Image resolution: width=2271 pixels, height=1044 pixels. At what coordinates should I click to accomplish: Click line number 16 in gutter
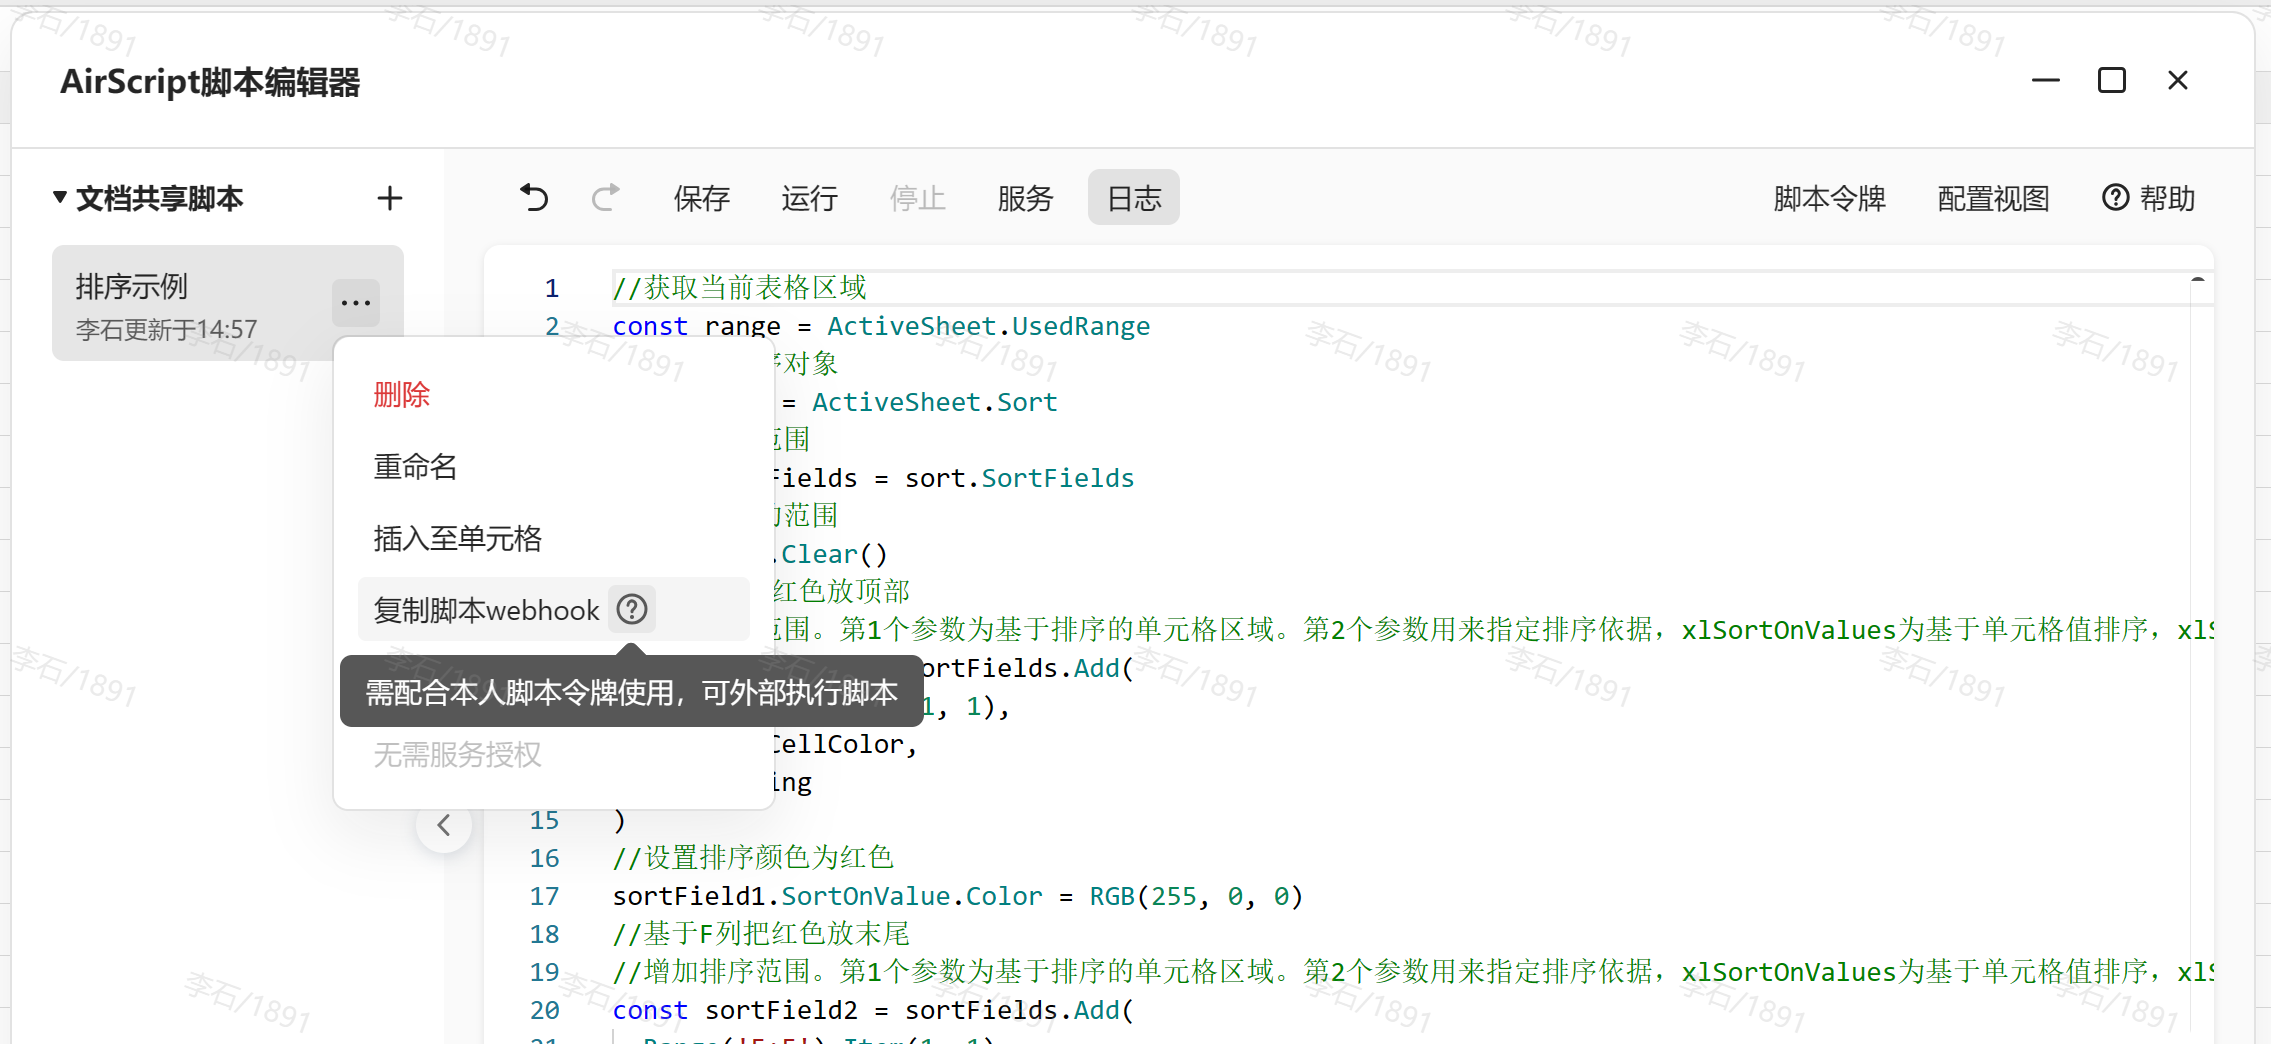(545, 858)
